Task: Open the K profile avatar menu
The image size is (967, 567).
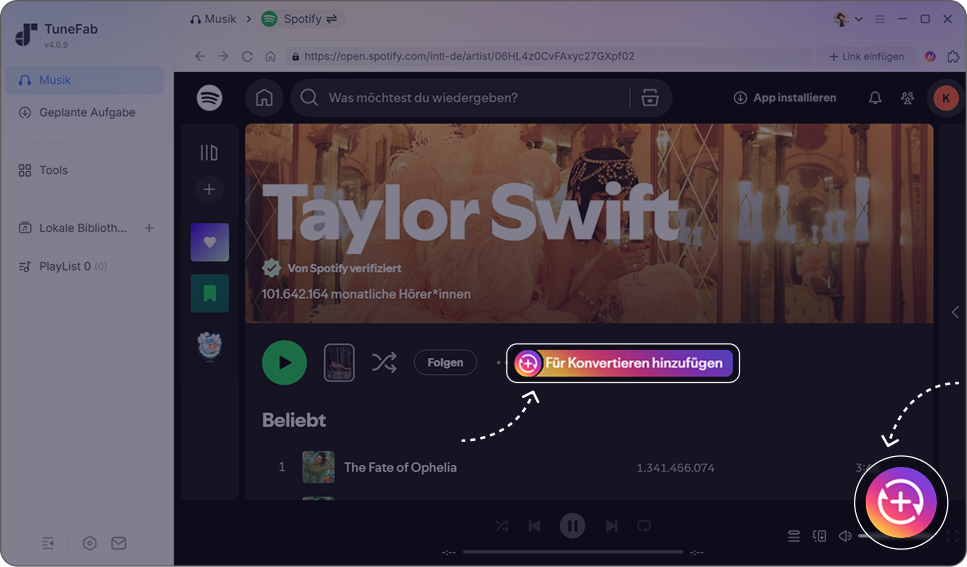Action: pyautogui.click(x=946, y=97)
